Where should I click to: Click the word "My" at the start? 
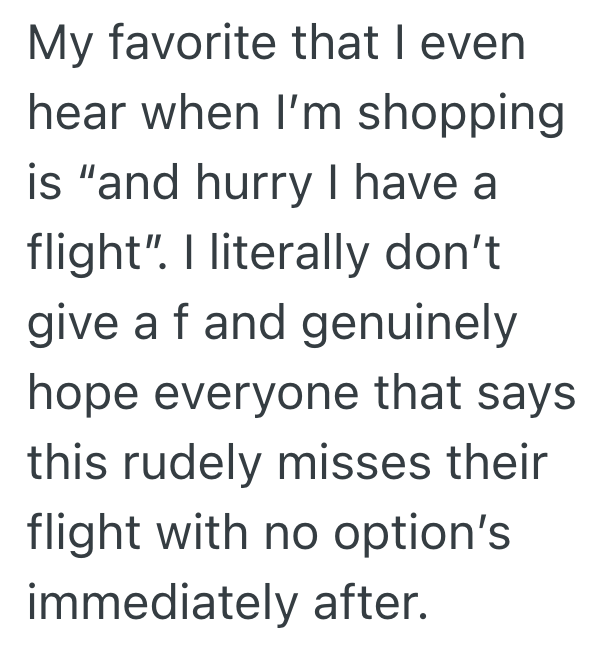click(x=58, y=47)
